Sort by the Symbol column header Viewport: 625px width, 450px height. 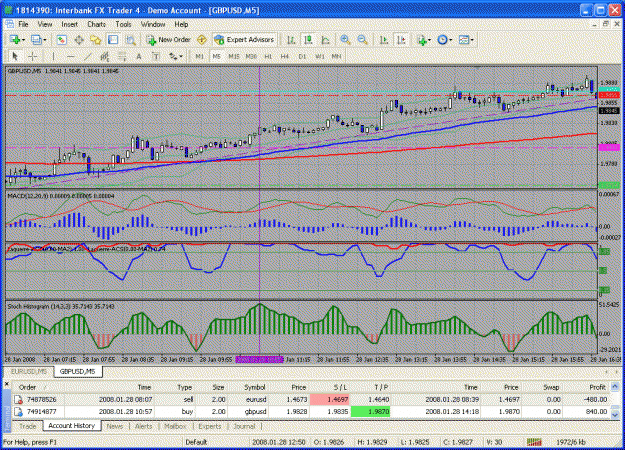click(x=248, y=387)
